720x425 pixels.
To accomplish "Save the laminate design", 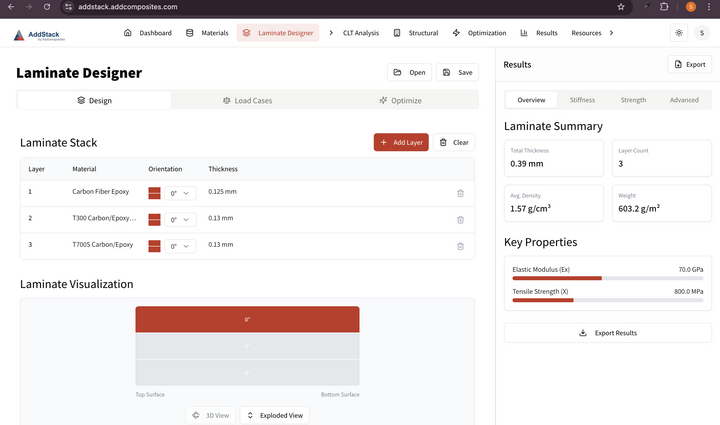I will pyautogui.click(x=457, y=73).
